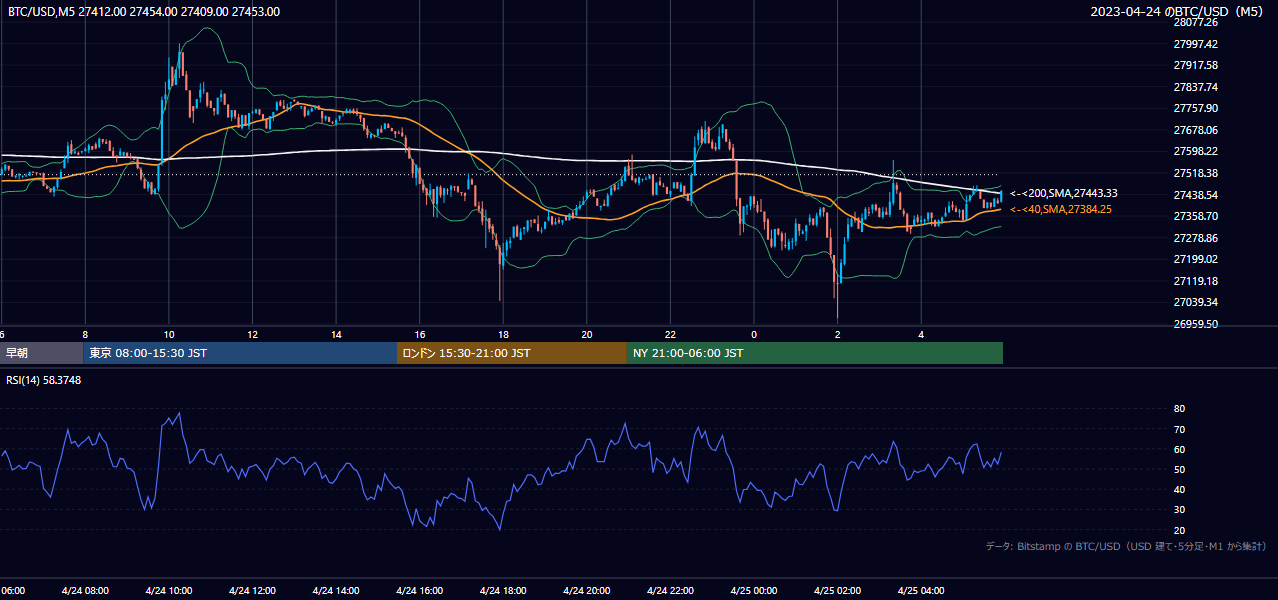Click the 4/24 14:00 date label
Screen dimensions: 1278x600
coord(336,591)
